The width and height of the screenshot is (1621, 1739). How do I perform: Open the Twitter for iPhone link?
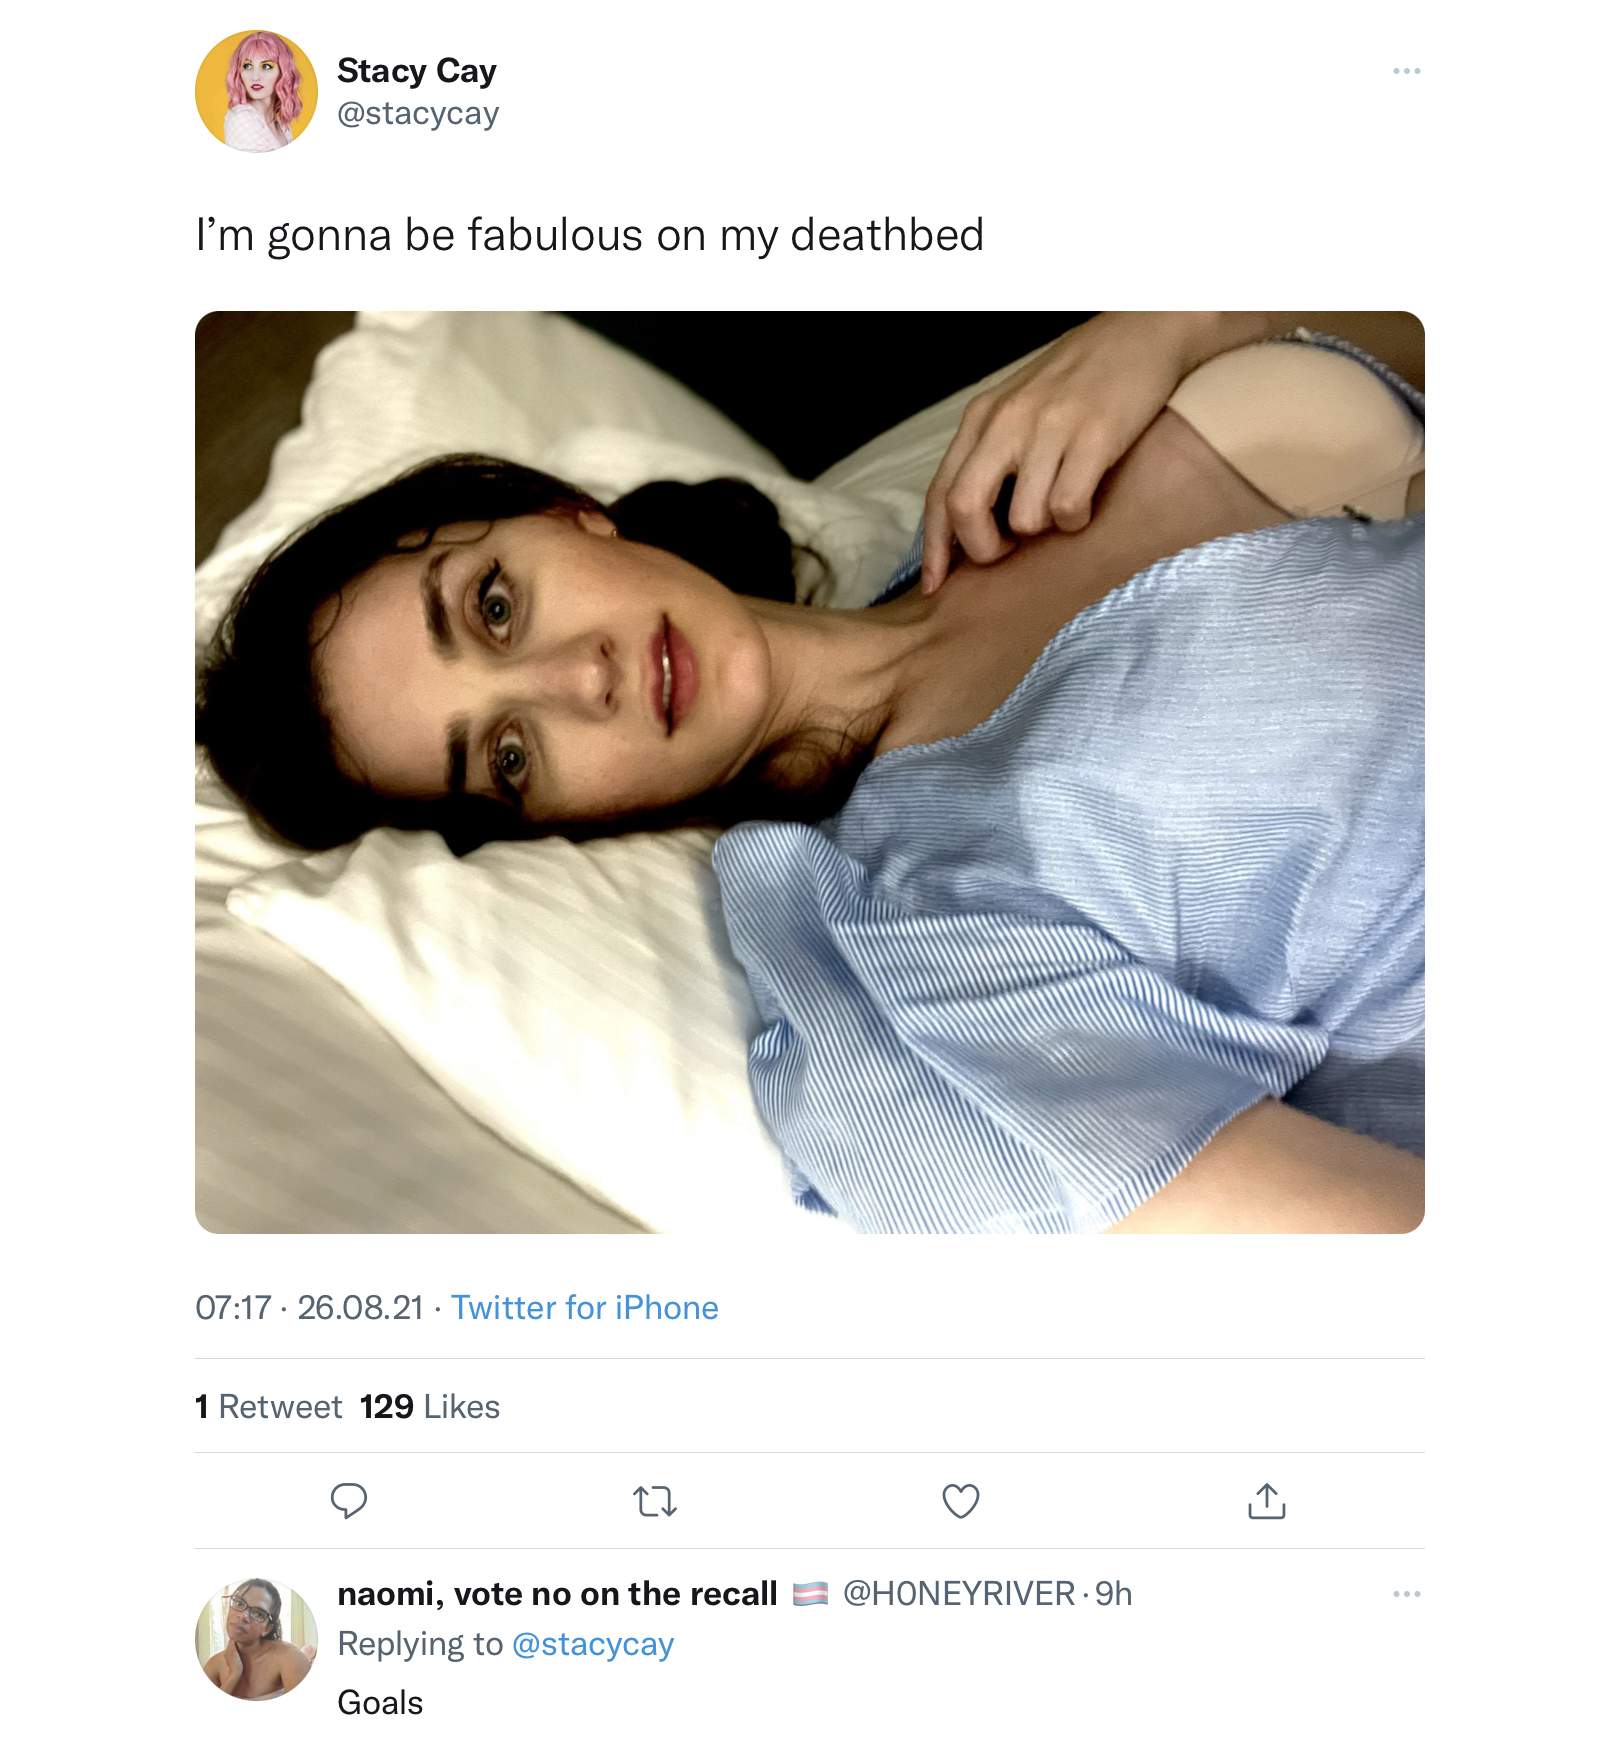click(x=585, y=1308)
